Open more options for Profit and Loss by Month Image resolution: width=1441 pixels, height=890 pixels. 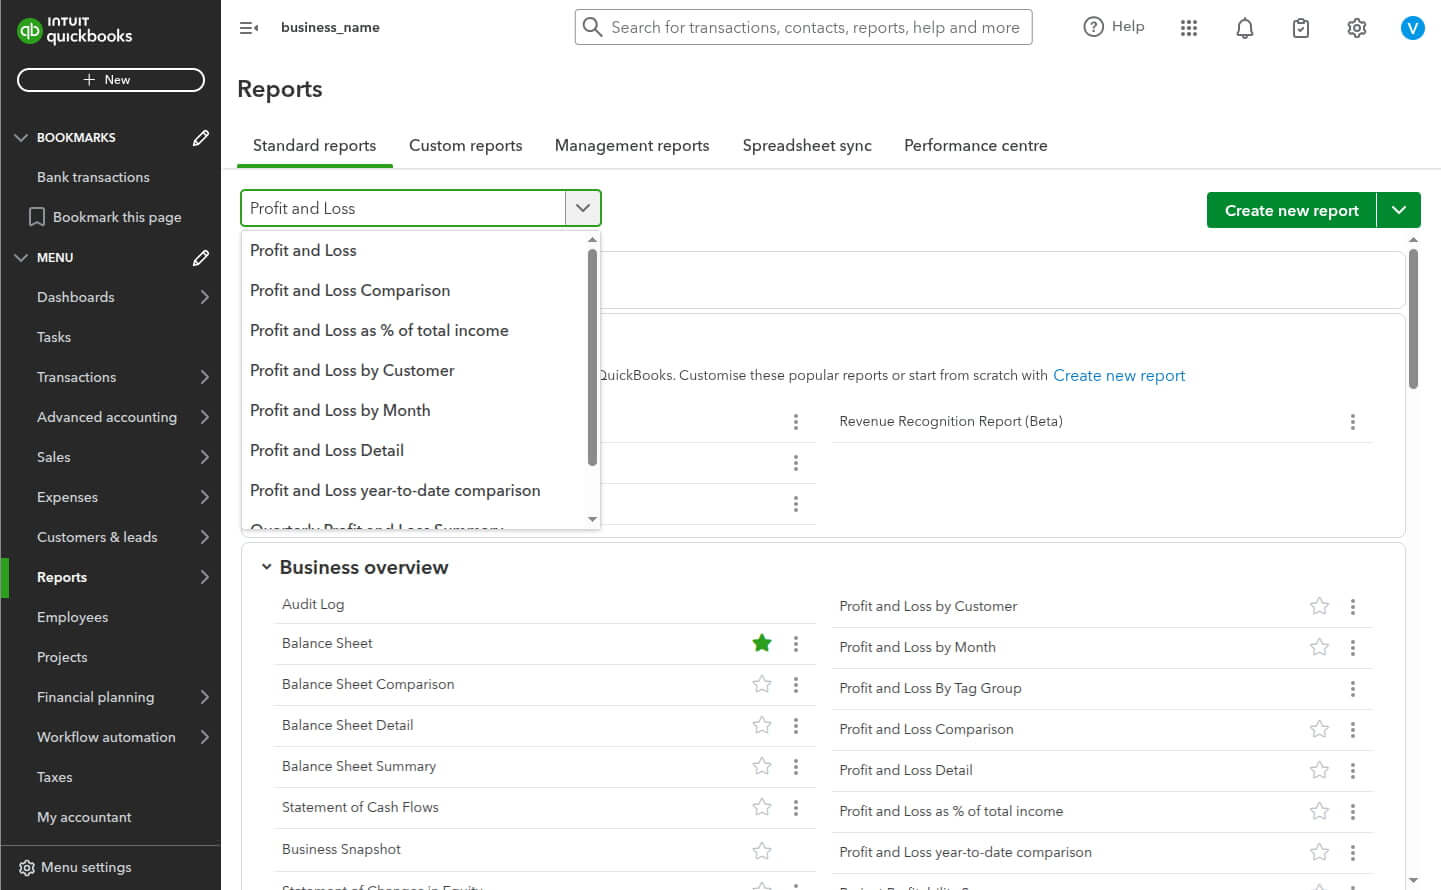(x=1353, y=648)
